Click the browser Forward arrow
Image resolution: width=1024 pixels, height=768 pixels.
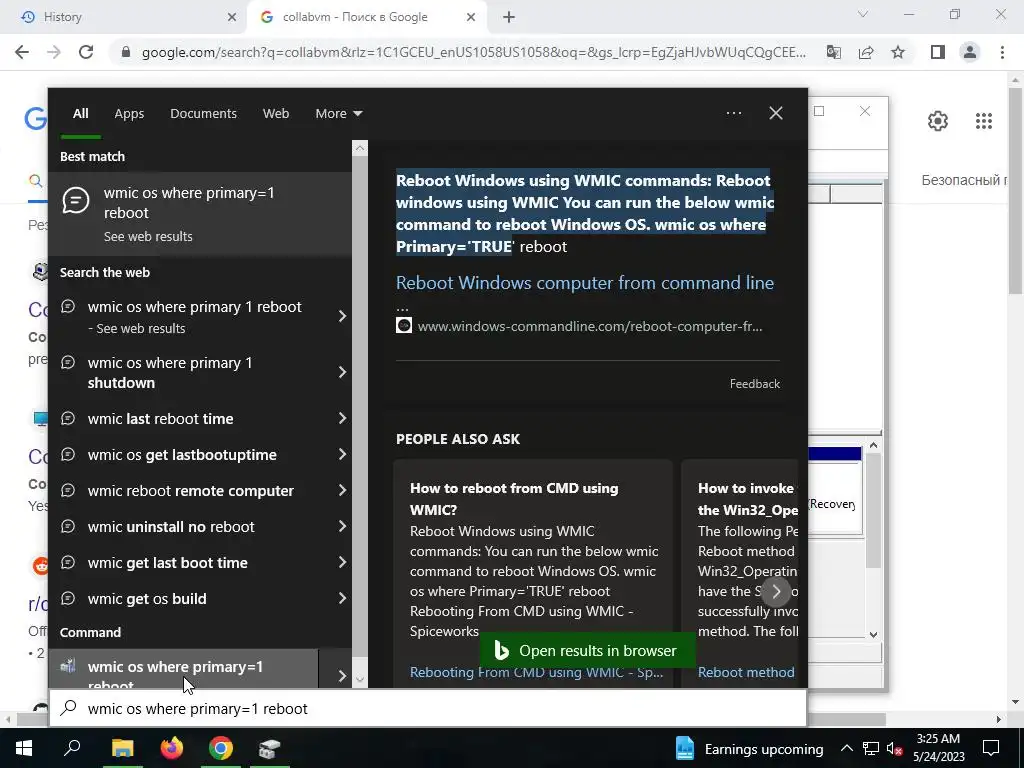click(x=54, y=52)
